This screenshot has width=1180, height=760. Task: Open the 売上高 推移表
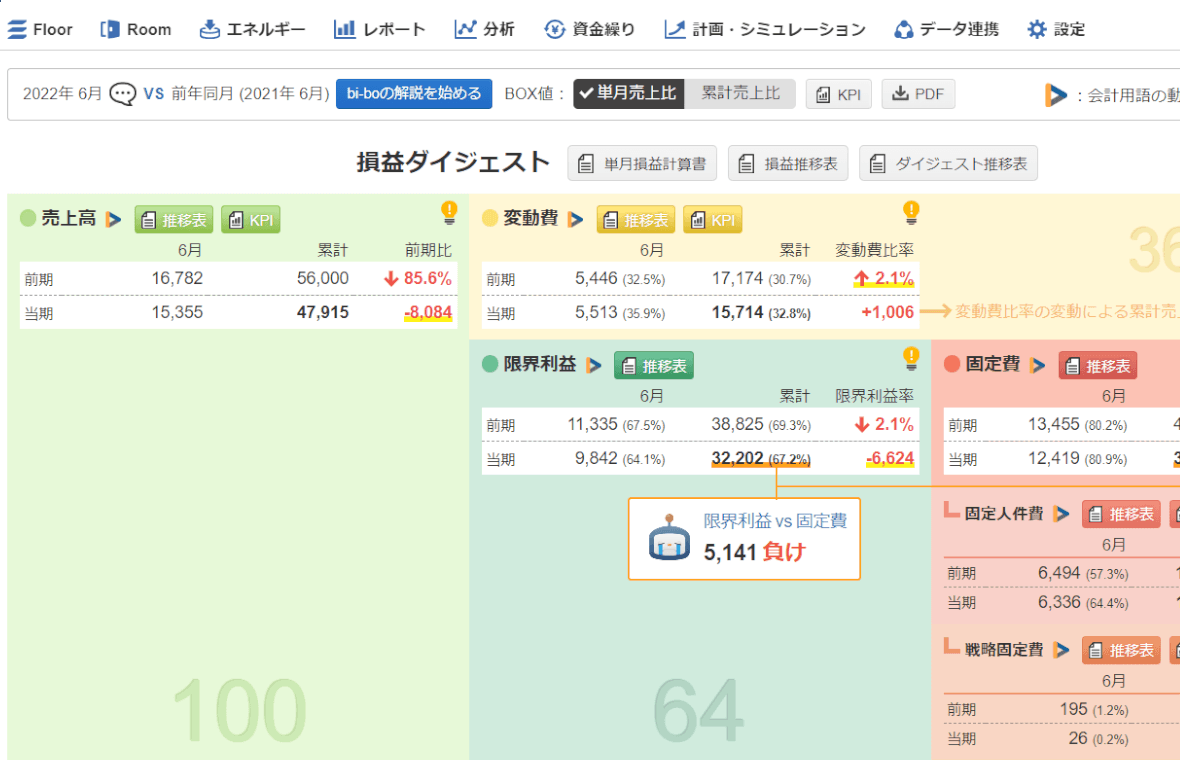click(174, 220)
